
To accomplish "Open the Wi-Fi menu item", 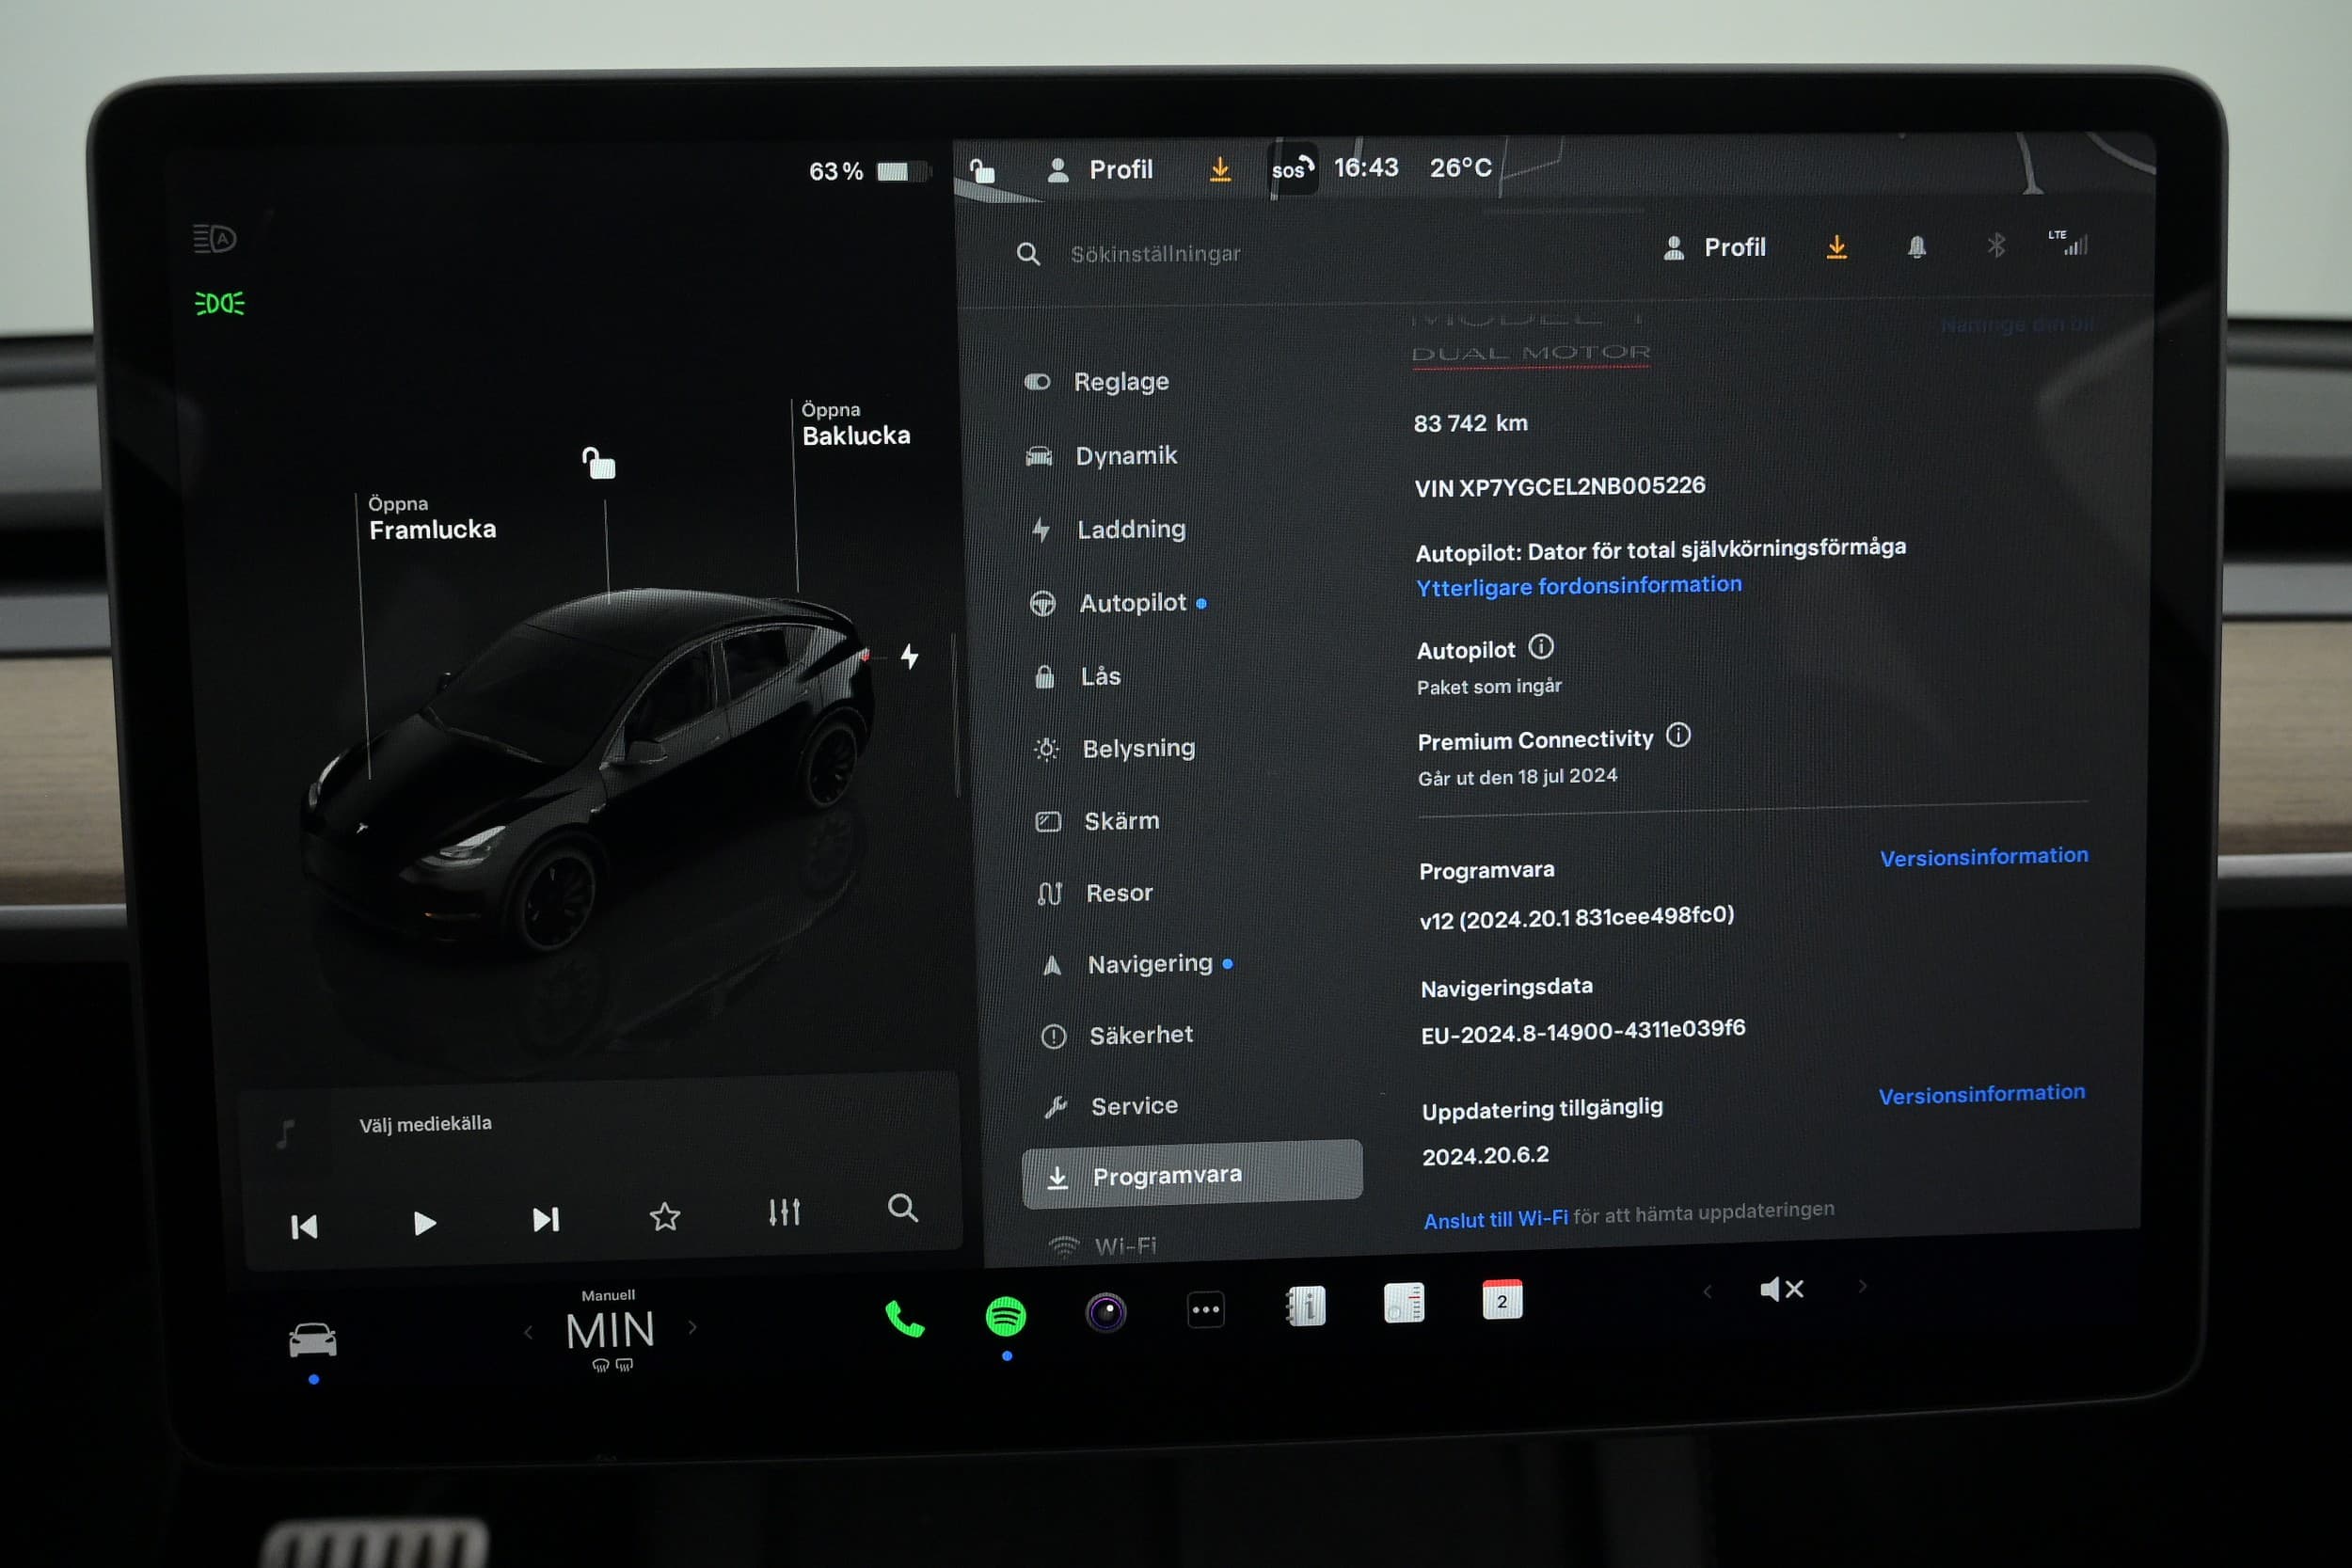I will click(1102, 1246).
